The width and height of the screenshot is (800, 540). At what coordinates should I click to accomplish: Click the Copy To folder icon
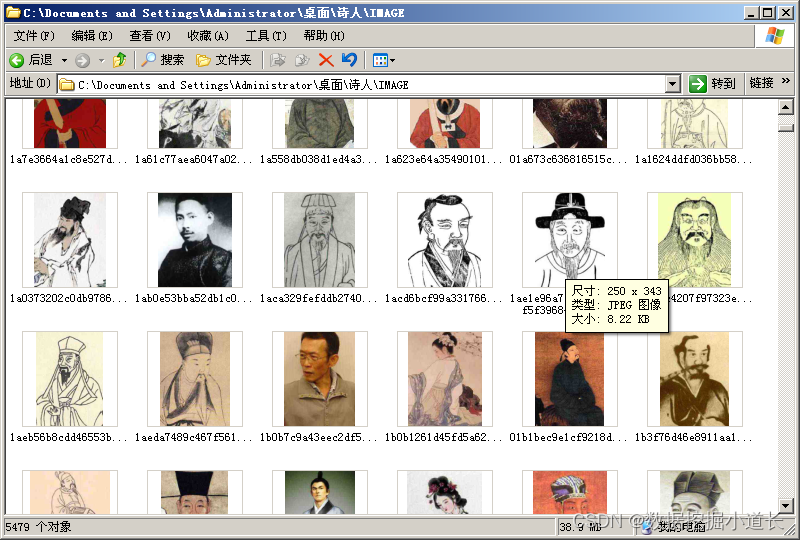click(302, 60)
